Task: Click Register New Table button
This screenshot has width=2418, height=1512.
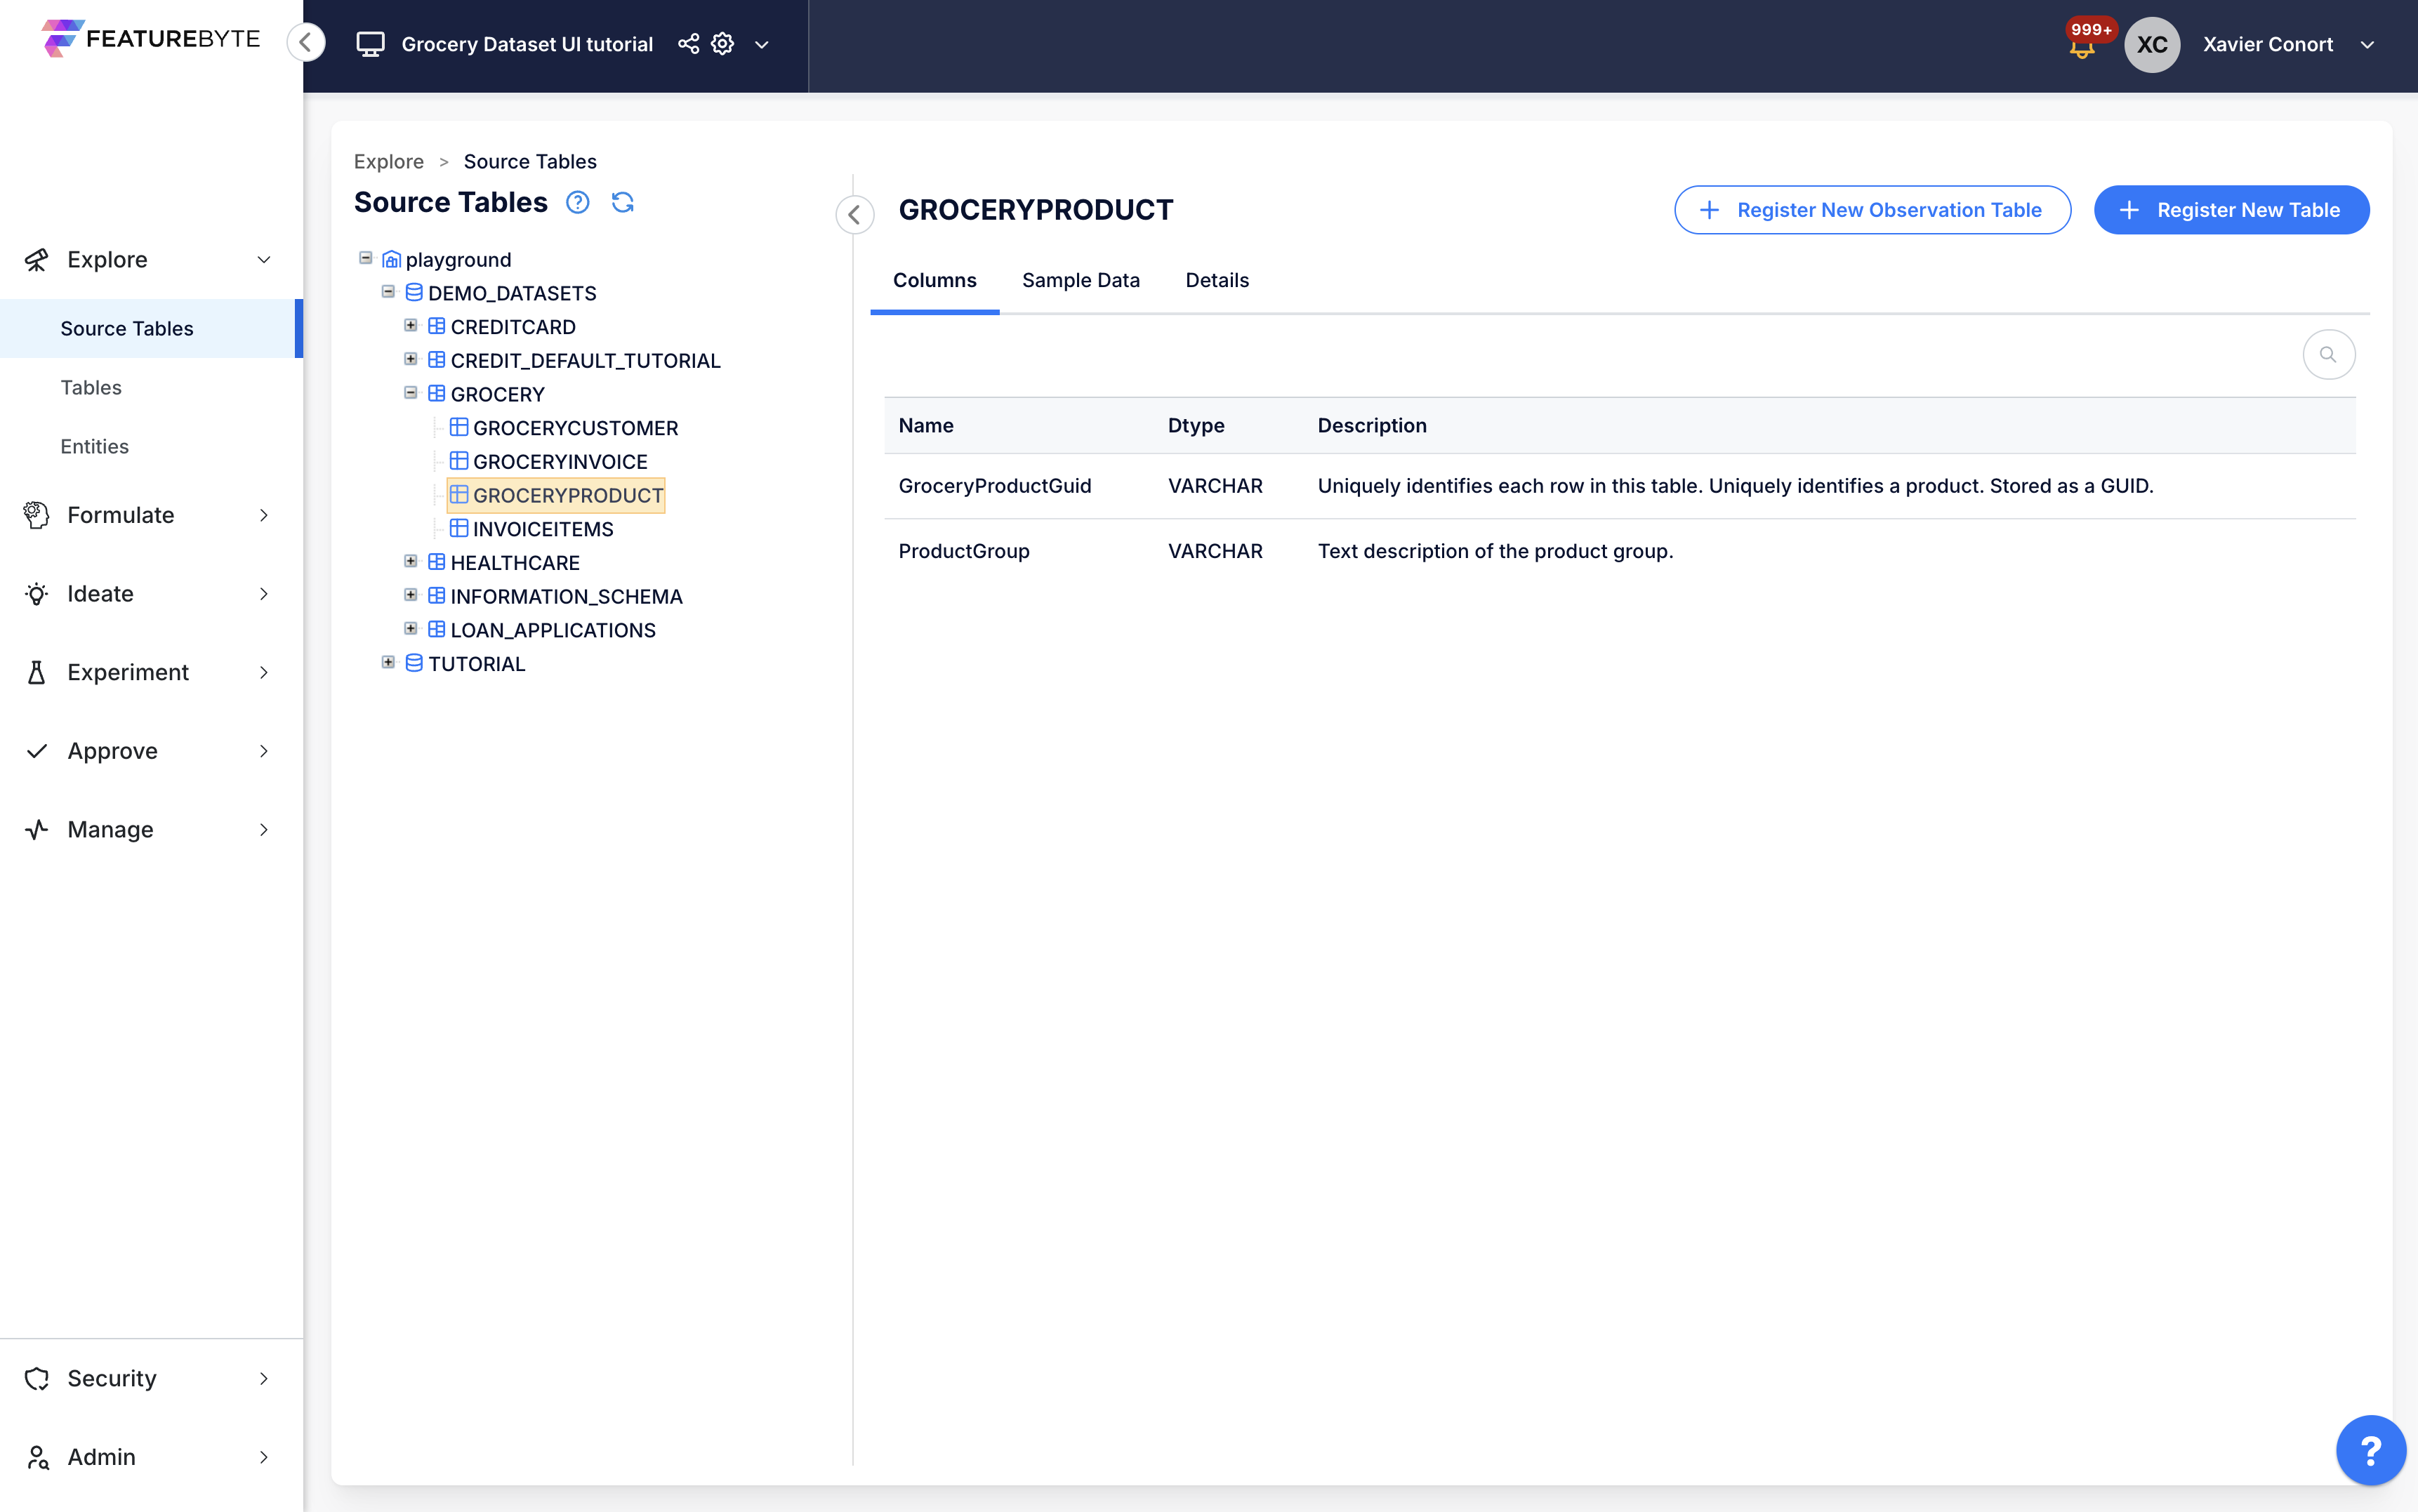Action: [2231, 210]
